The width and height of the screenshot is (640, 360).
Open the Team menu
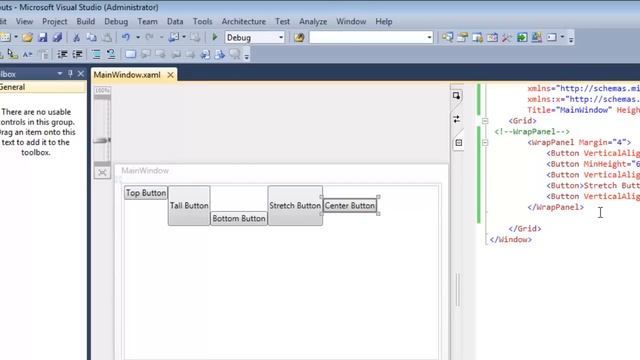(147, 22)
